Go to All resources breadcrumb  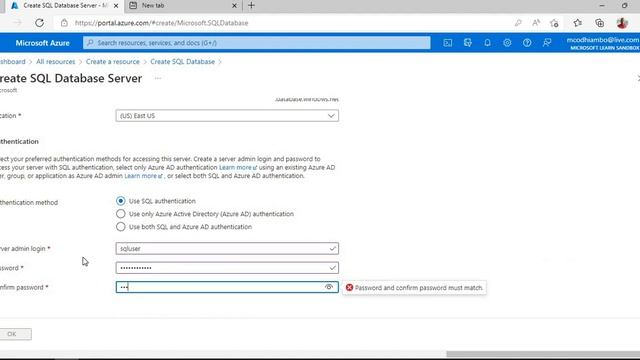coord(56,62)
